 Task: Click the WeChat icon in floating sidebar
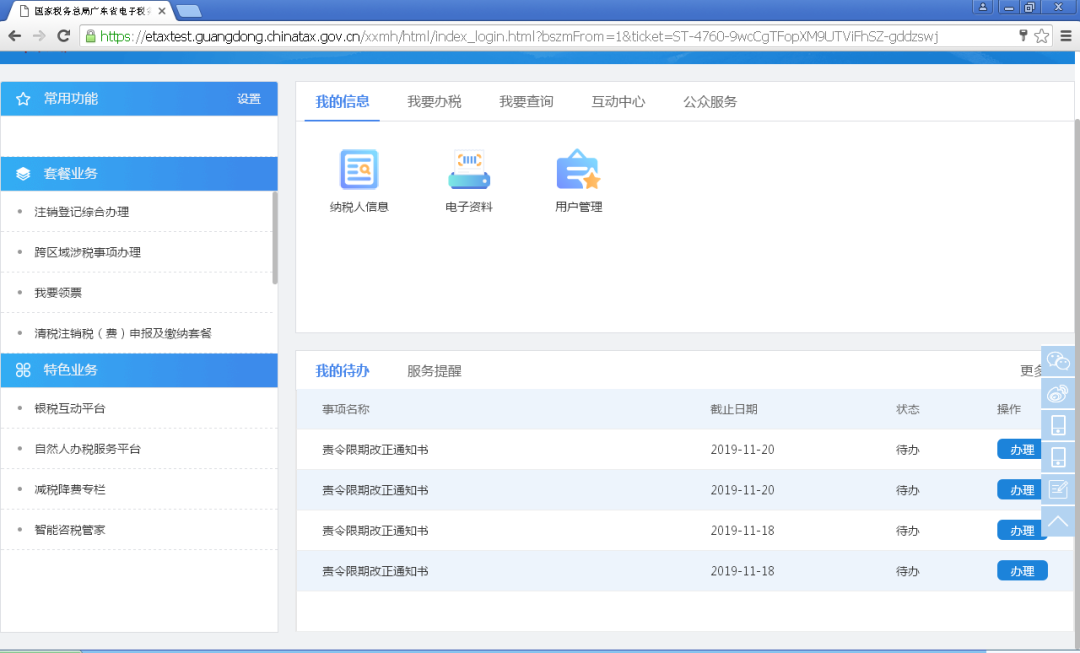click(x=1058, y=361)
